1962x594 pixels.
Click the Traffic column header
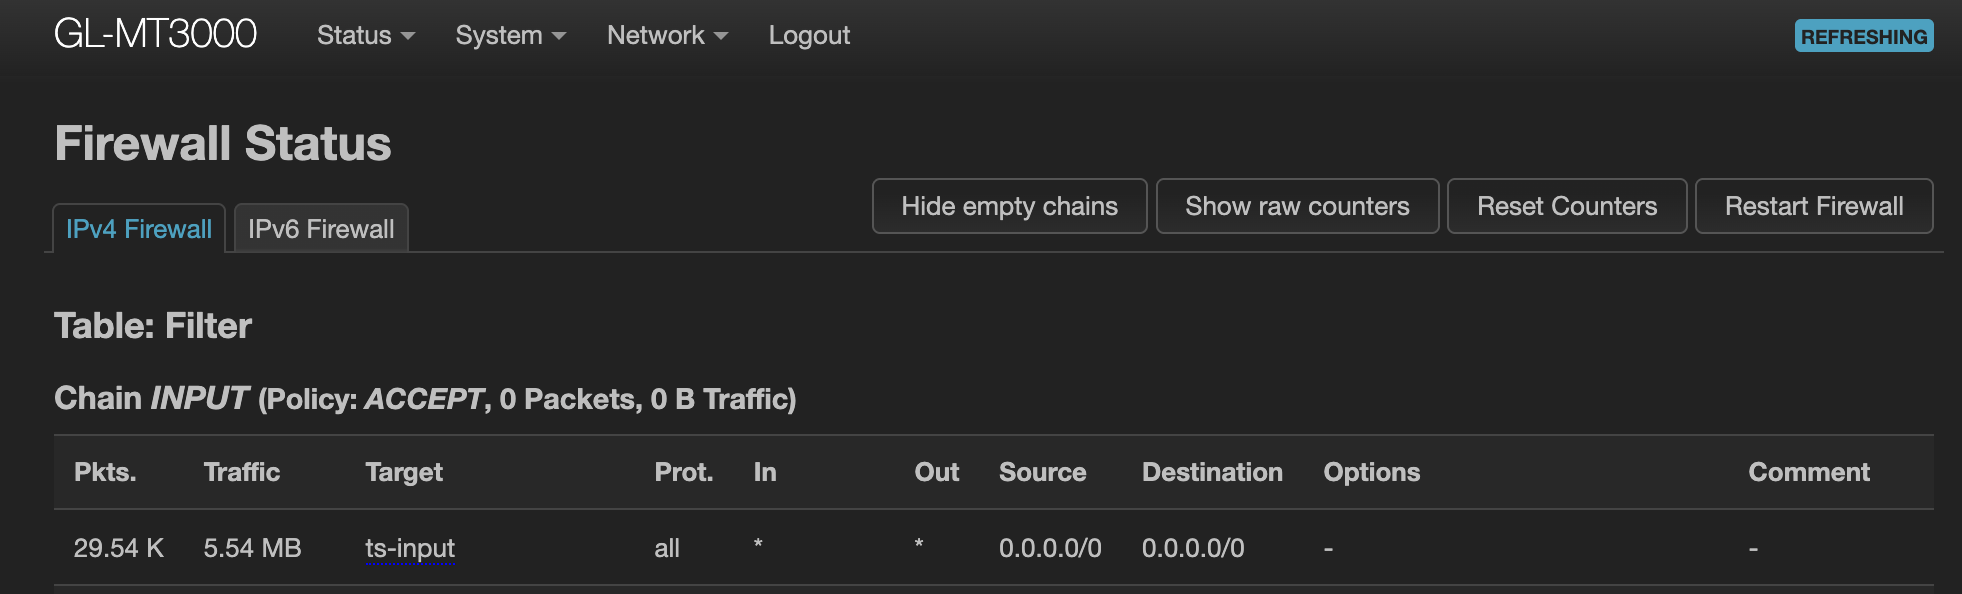242,472
